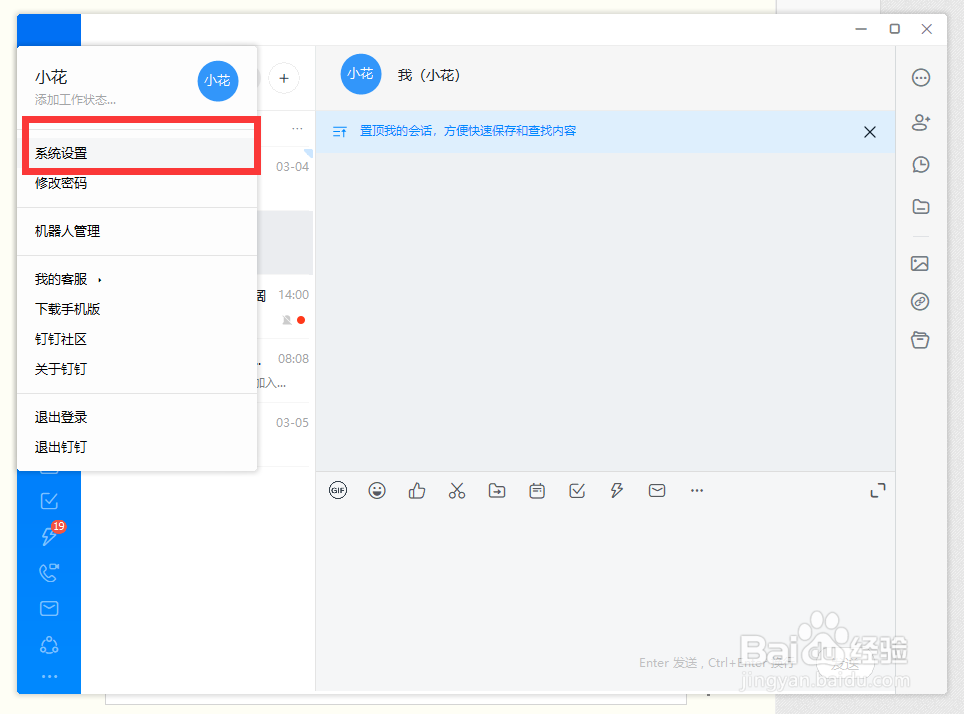This screenshot has width=964, height=714.
Task: Open the conversation list more options dots
Action: [298, 129]
